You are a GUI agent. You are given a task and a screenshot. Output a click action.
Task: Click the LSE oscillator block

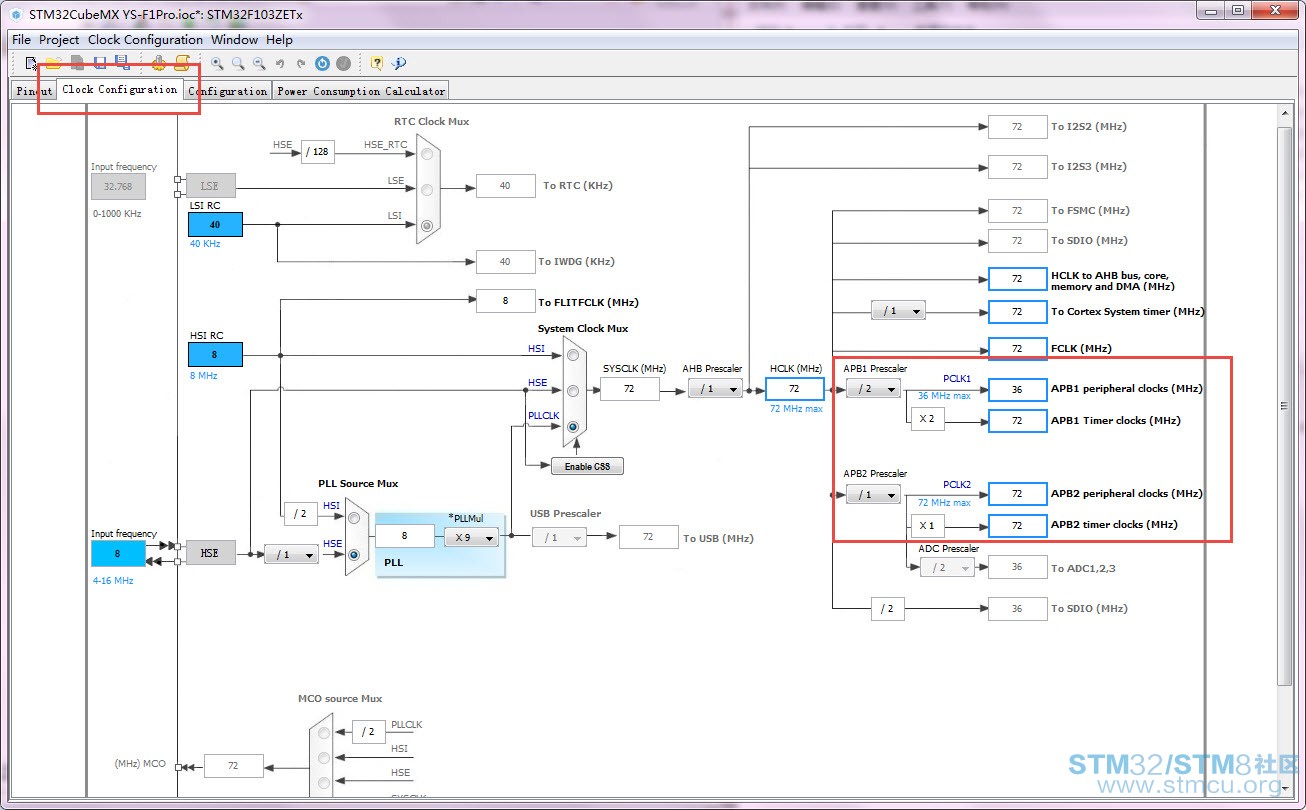point(210,185)
